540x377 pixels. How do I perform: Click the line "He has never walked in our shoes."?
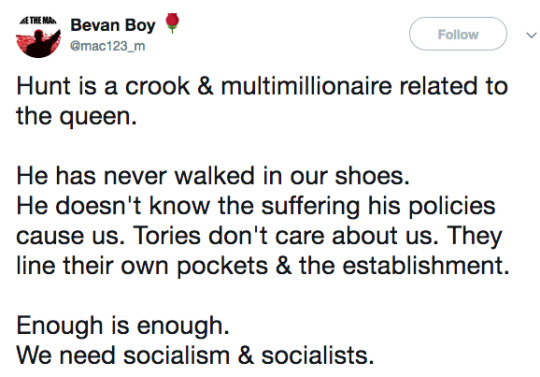click(213, 176)
